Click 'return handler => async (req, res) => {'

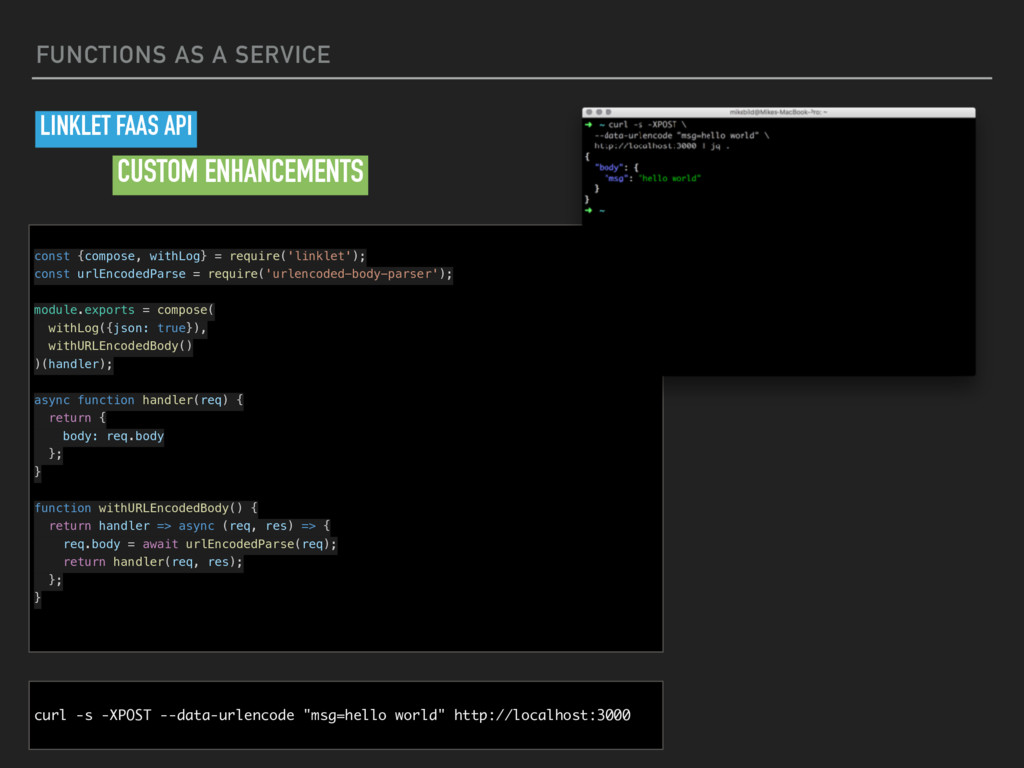[189, 526]
